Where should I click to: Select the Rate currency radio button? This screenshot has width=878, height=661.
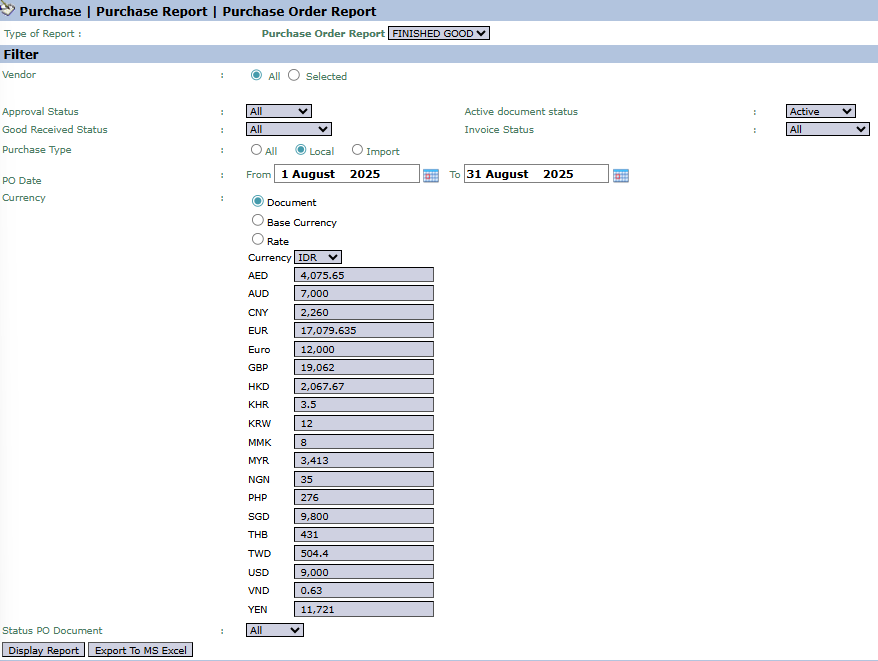click(x=258, y=240)
